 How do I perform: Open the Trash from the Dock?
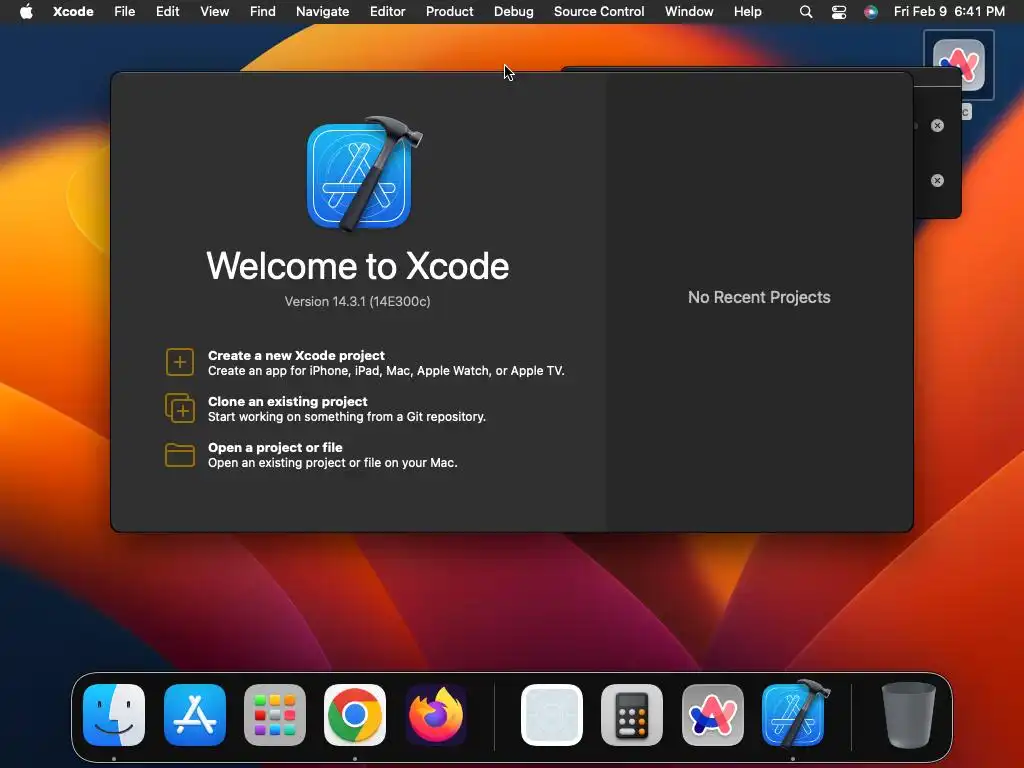(x=908, y=714)
